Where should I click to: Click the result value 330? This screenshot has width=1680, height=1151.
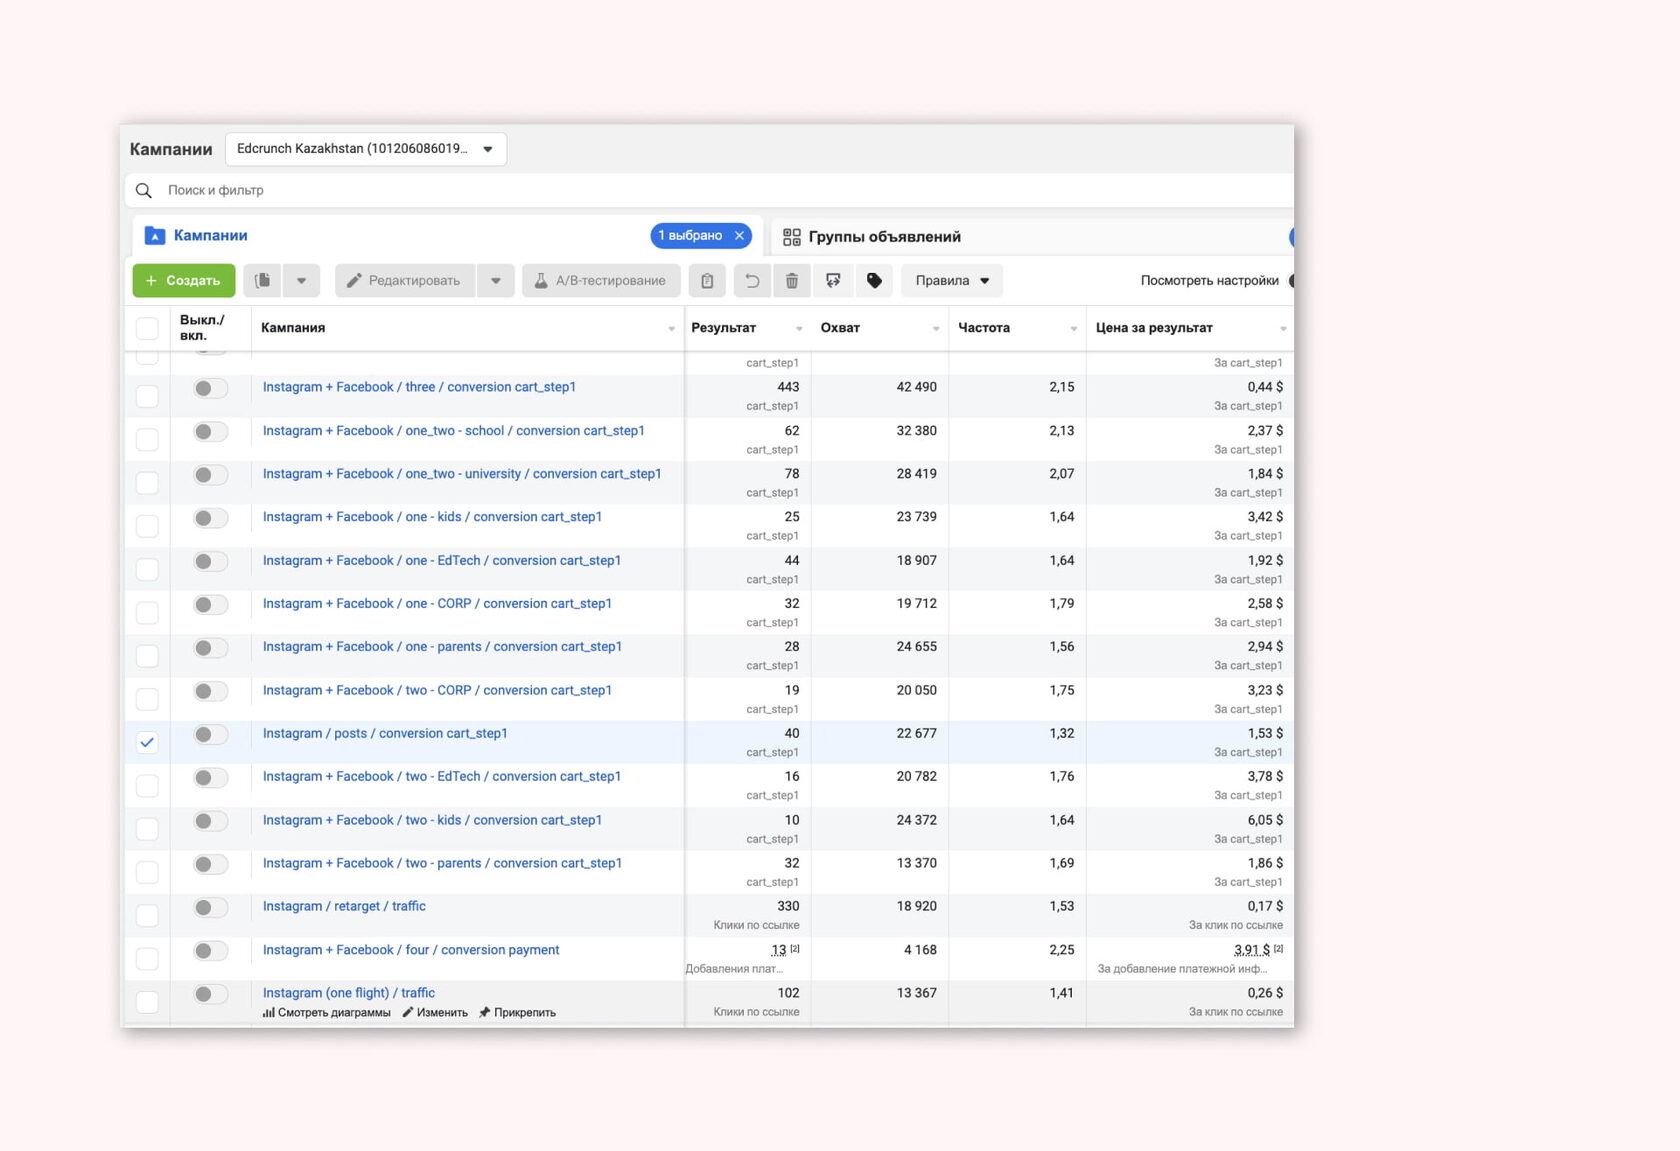click(788, 907)
